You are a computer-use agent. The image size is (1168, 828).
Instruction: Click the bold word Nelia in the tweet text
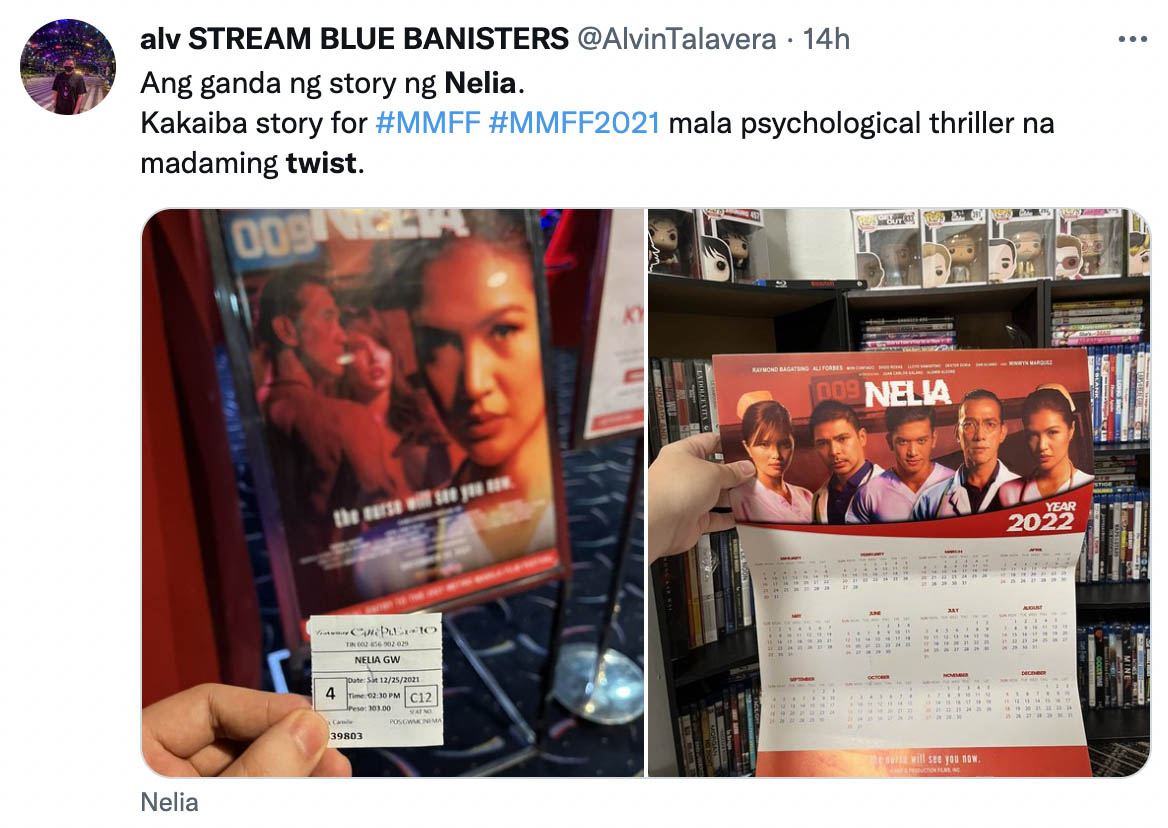(x=480, y=83)
